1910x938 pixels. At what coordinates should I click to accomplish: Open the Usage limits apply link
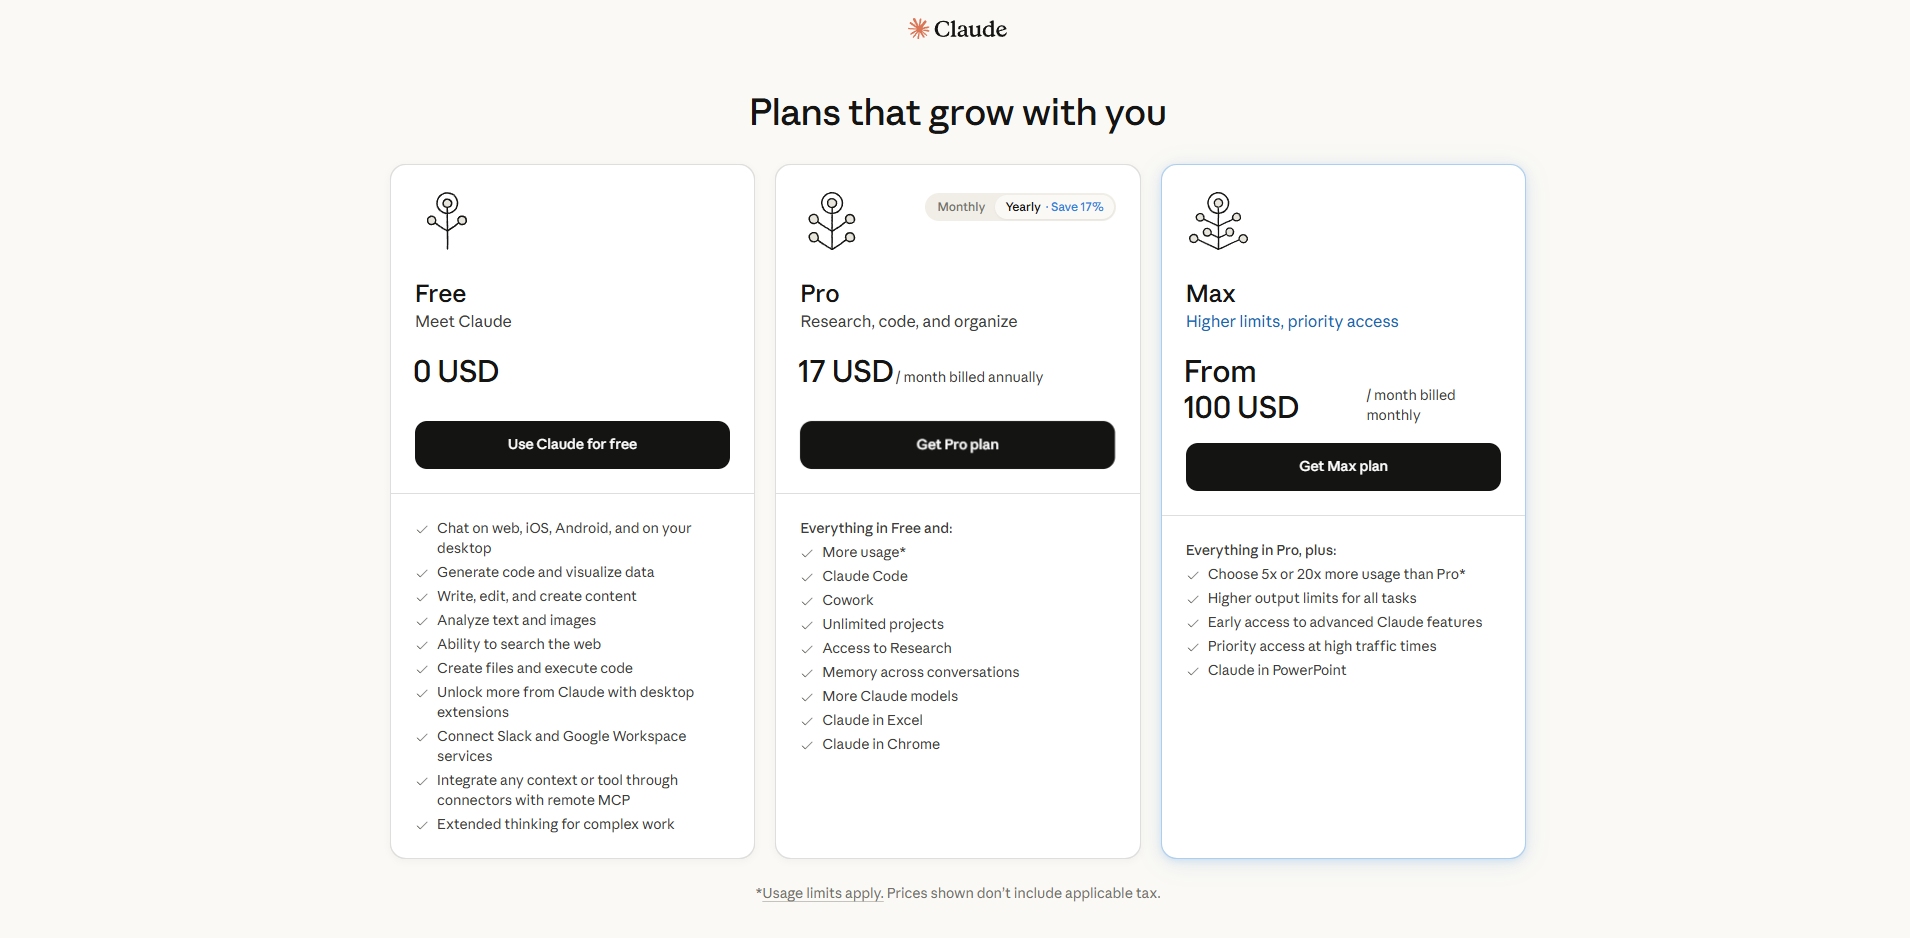click(822, 893)
